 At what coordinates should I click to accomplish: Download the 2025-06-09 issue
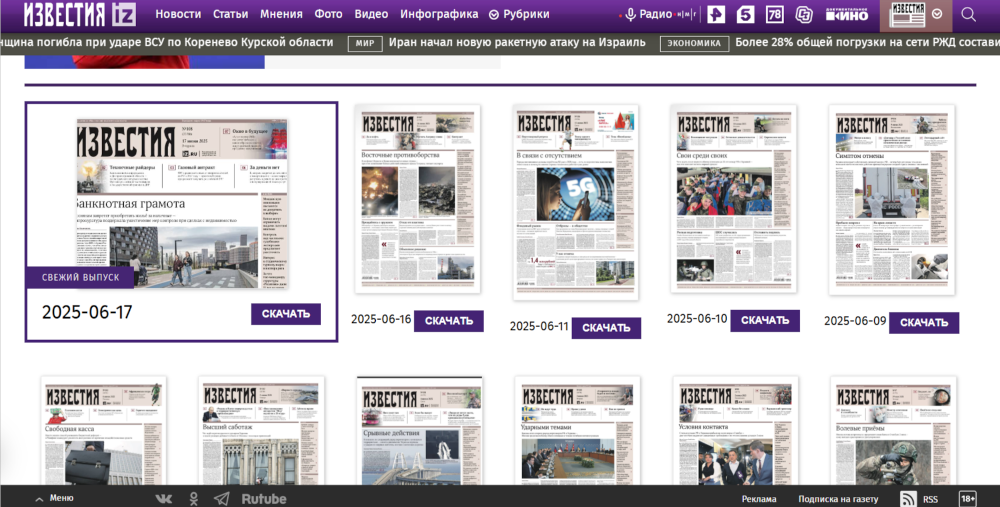pos(924,323)
